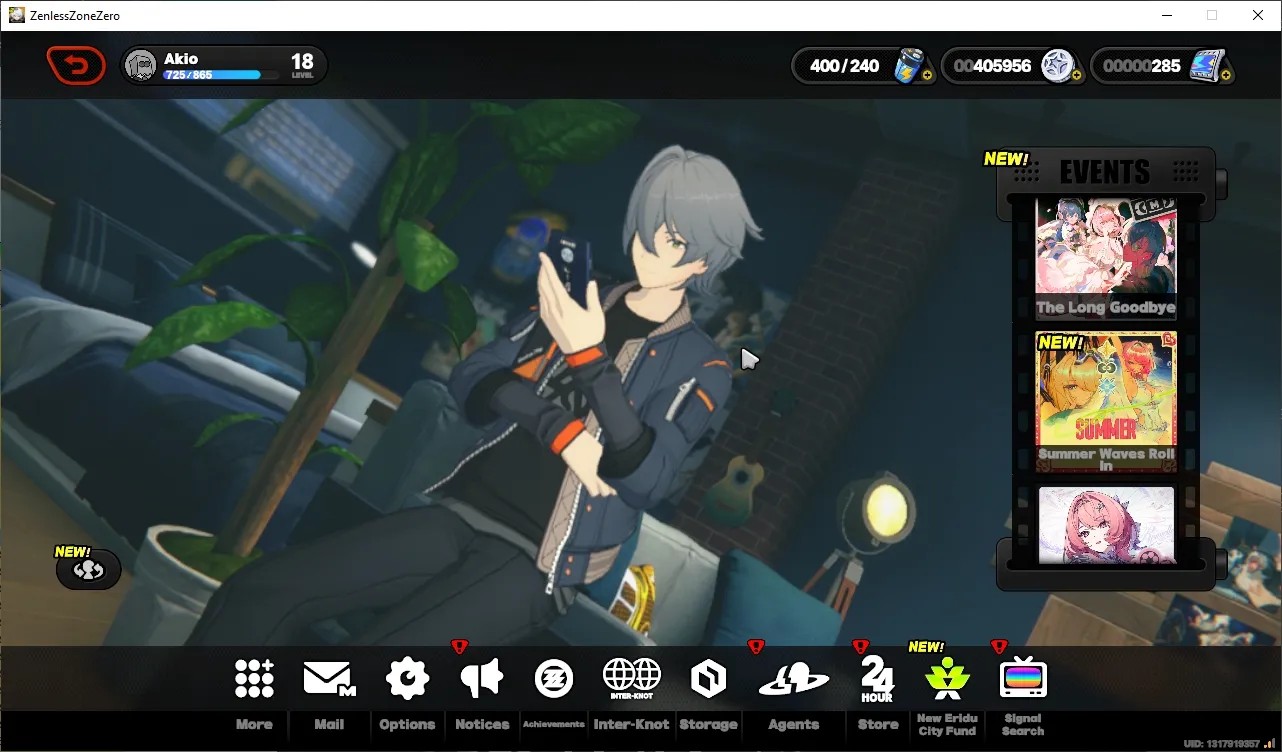
Task: Click the New Eridu City Fund label
Action: 946,725
